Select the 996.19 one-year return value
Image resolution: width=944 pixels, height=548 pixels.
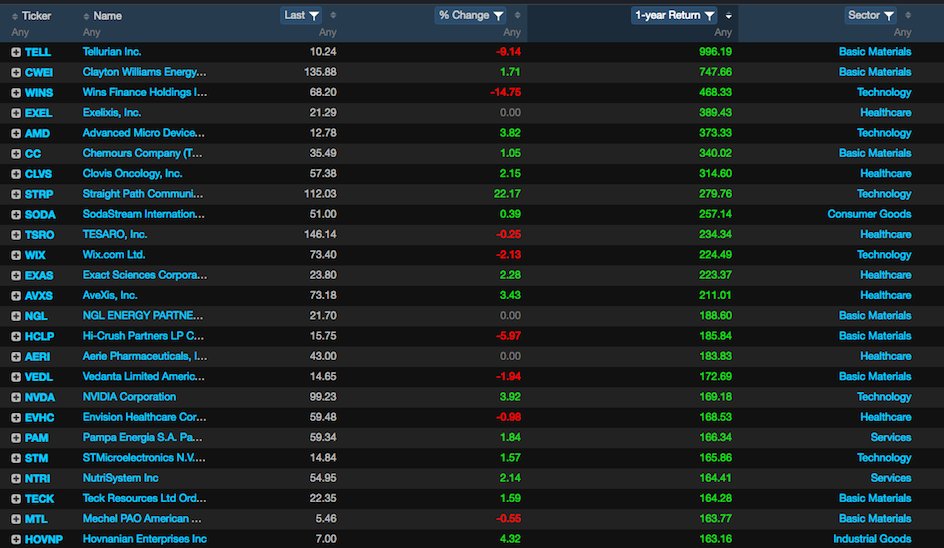715,52
